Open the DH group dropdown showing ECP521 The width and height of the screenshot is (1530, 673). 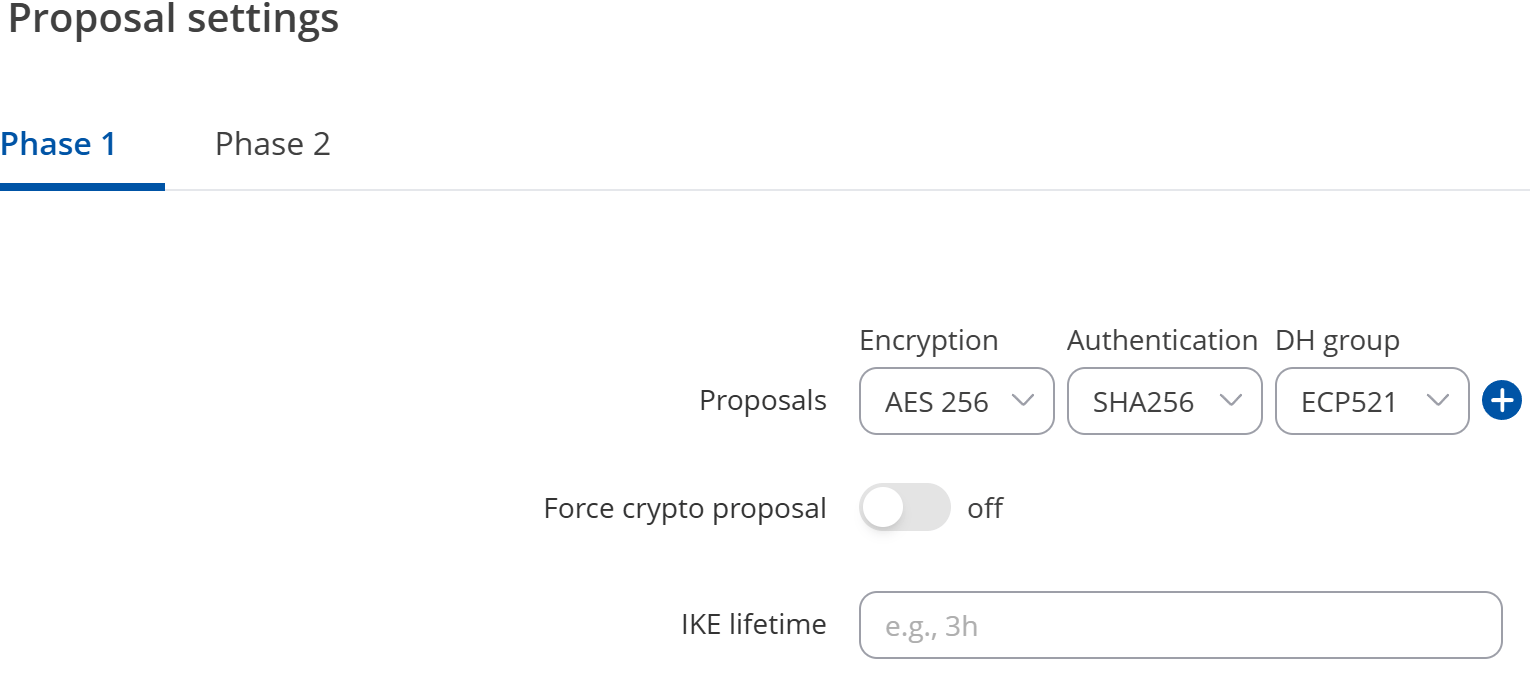[1371, 401]
